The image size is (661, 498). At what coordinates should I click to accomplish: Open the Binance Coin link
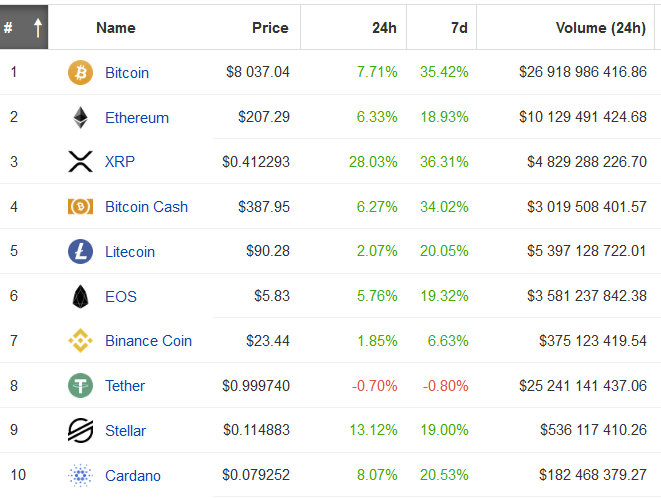(148, 341)
